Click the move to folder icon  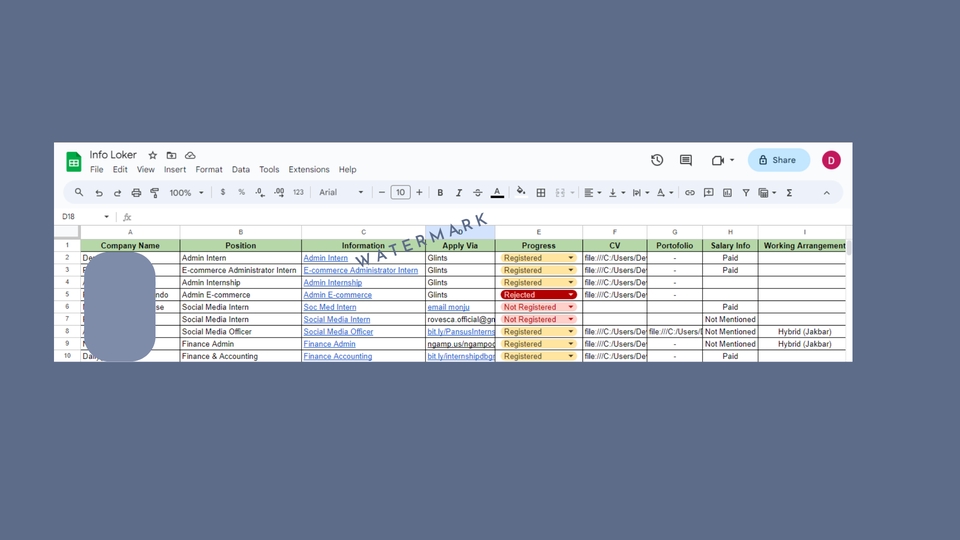pyautogui.click(x=171, y=156)
